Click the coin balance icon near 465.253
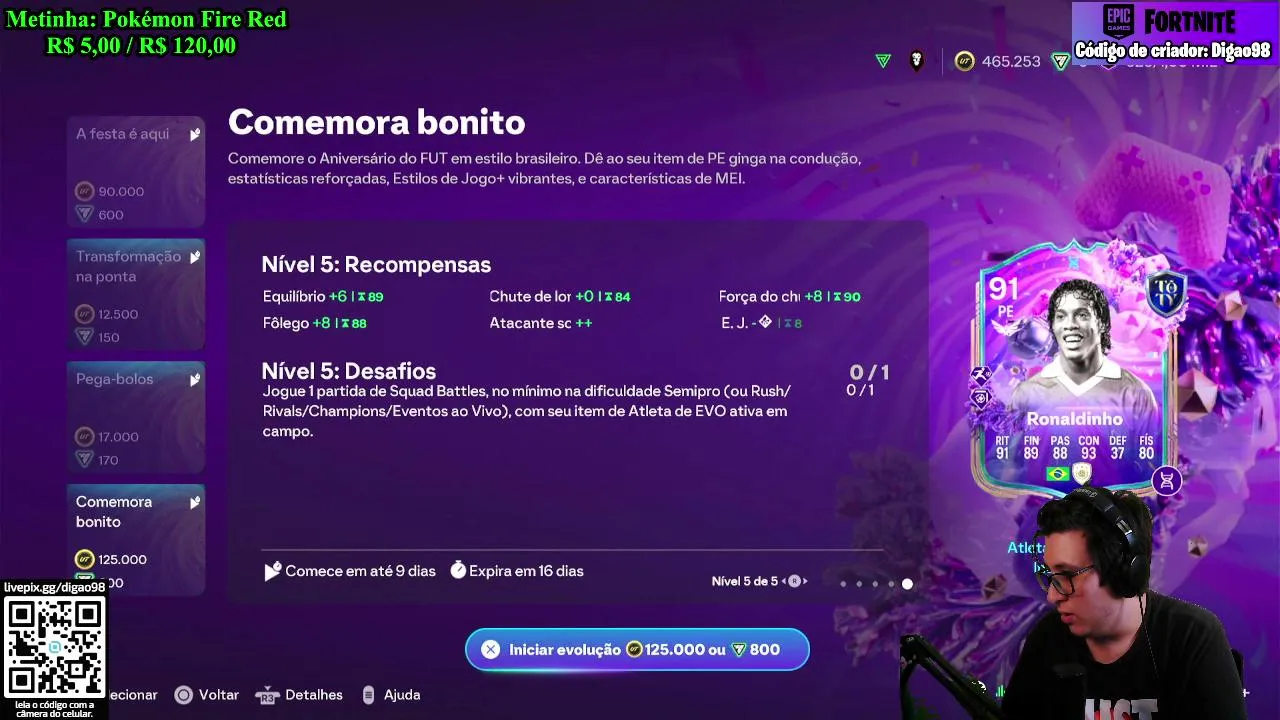Viewport: 1280px width, 720px height. coord(964,61)
